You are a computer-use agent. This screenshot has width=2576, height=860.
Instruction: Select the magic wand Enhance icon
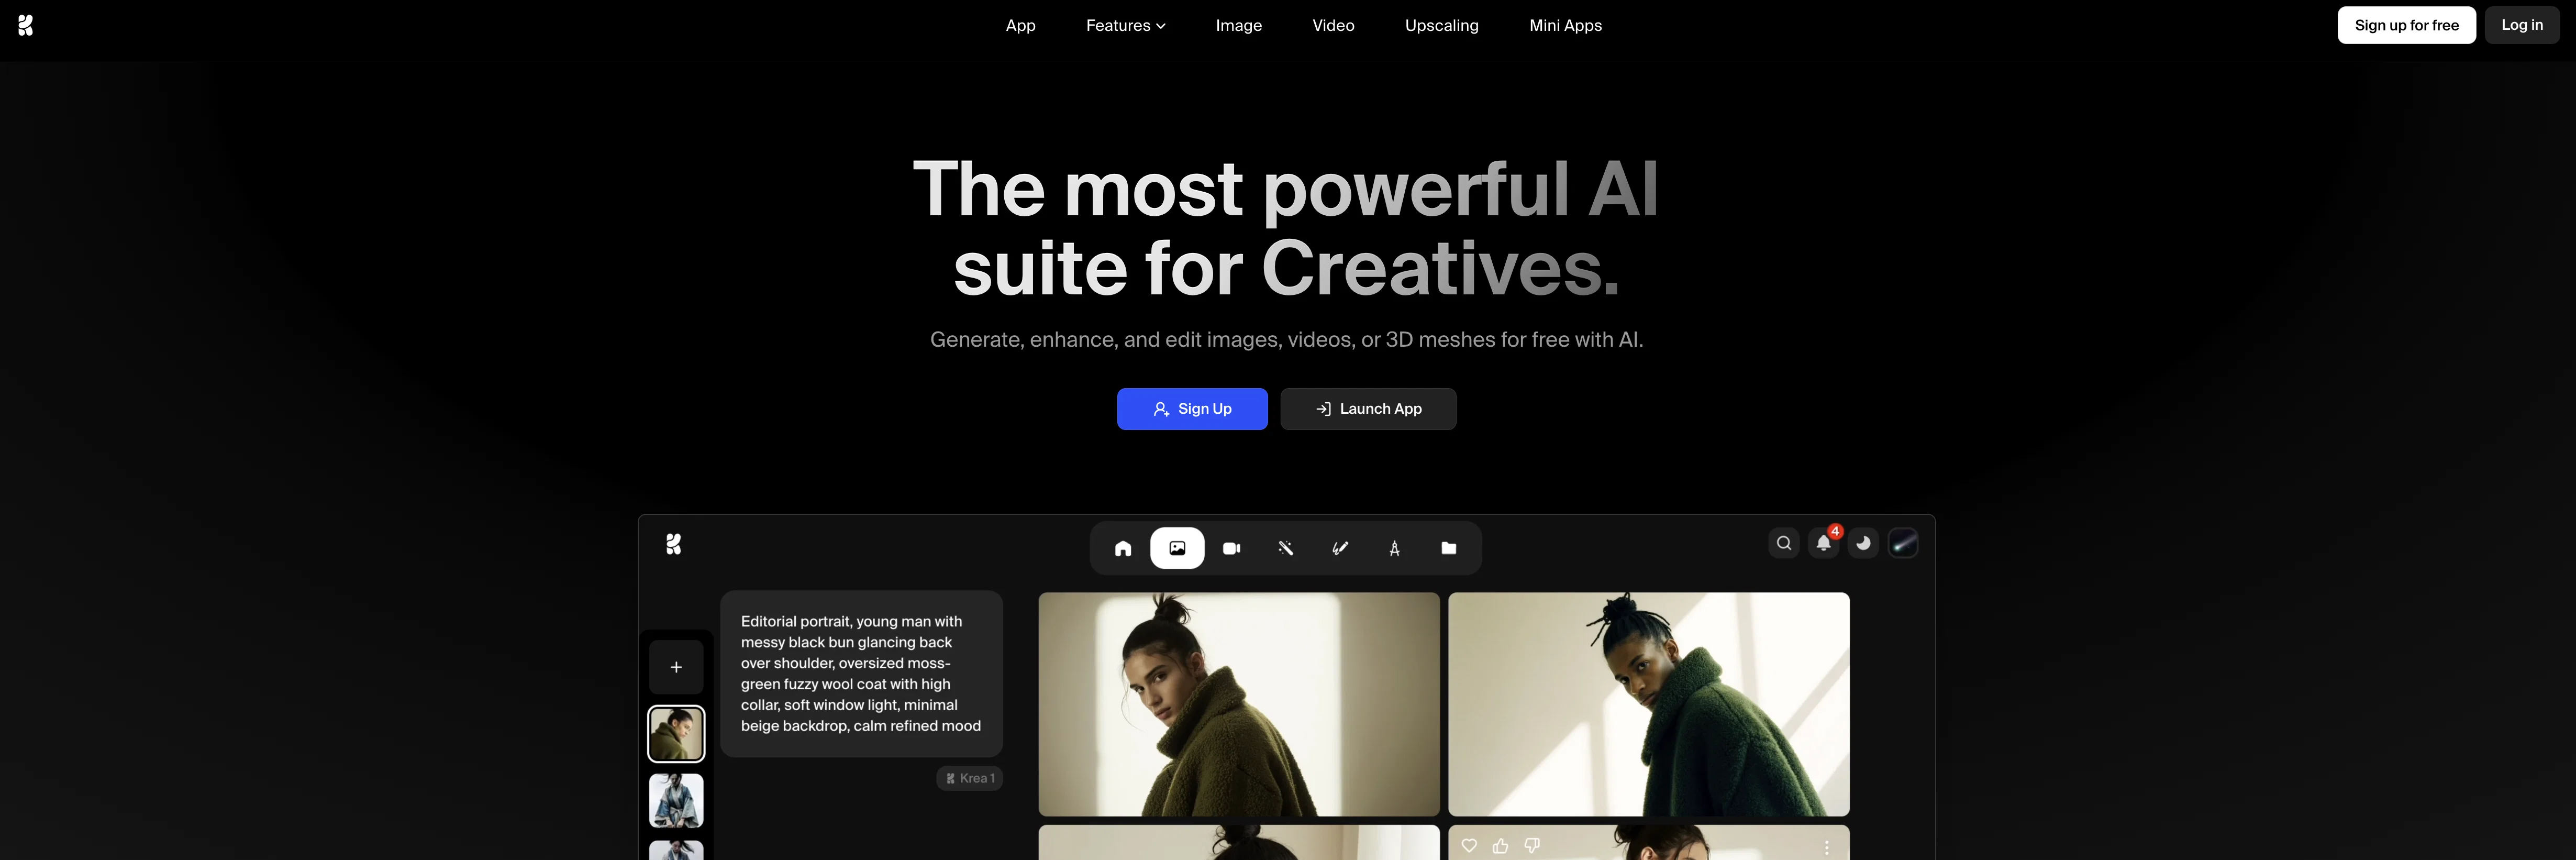(x=1286, y=548)
